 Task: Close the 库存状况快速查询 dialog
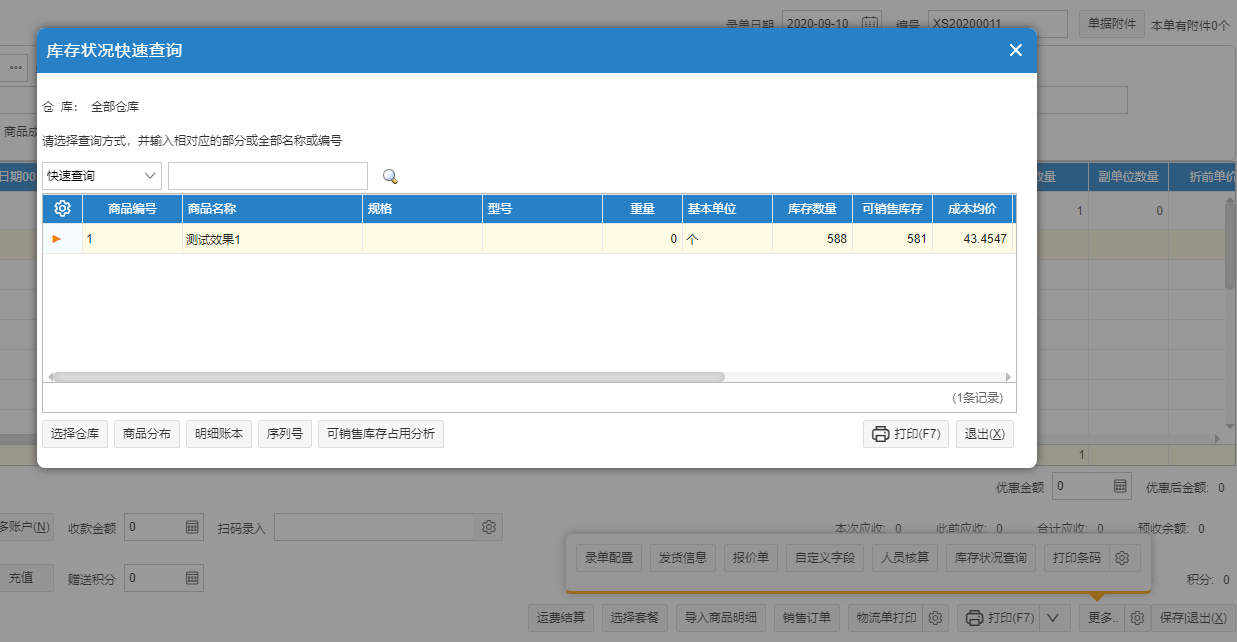pyautogui.click(x=1015, y=50)
